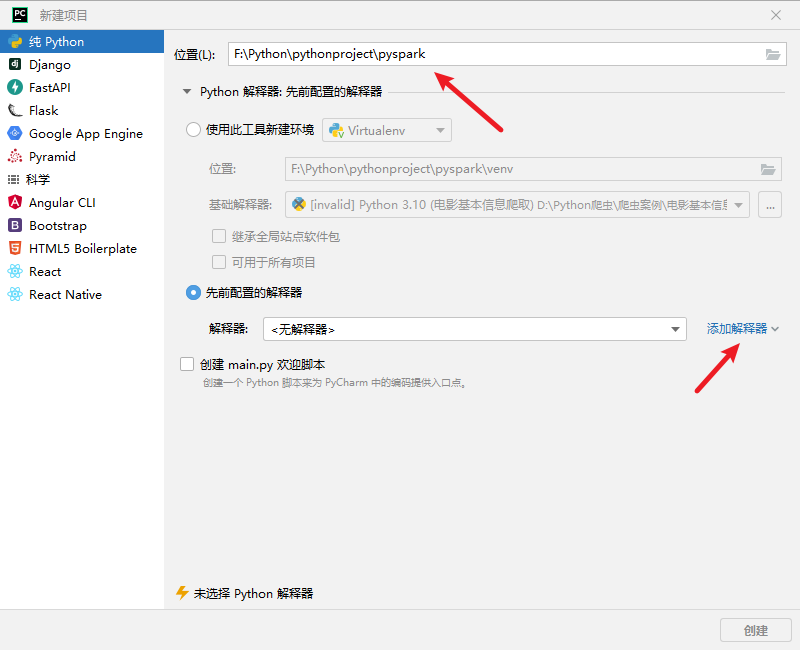The width and height of the screenshot is (800, 650).
Task: Click the FastAPI lightning icon
Action: click(15, 87)
